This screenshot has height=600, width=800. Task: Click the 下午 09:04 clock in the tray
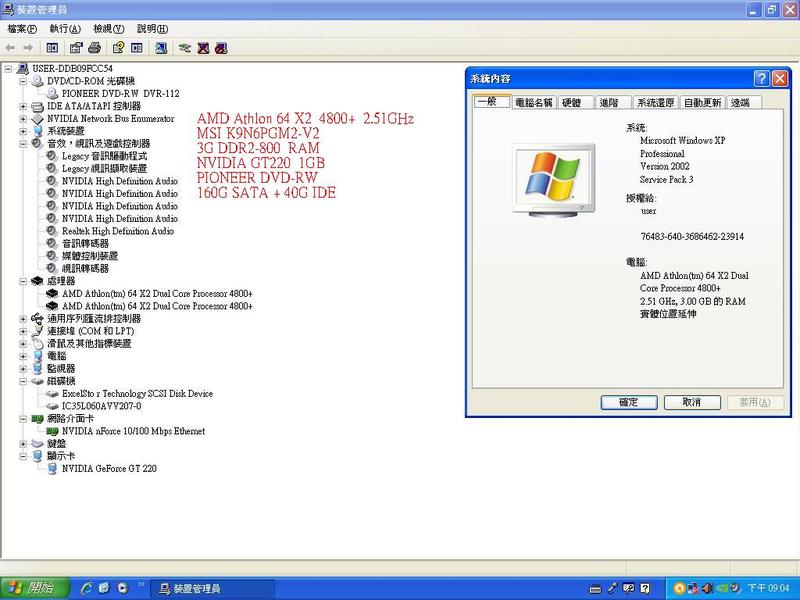point(768,588)
